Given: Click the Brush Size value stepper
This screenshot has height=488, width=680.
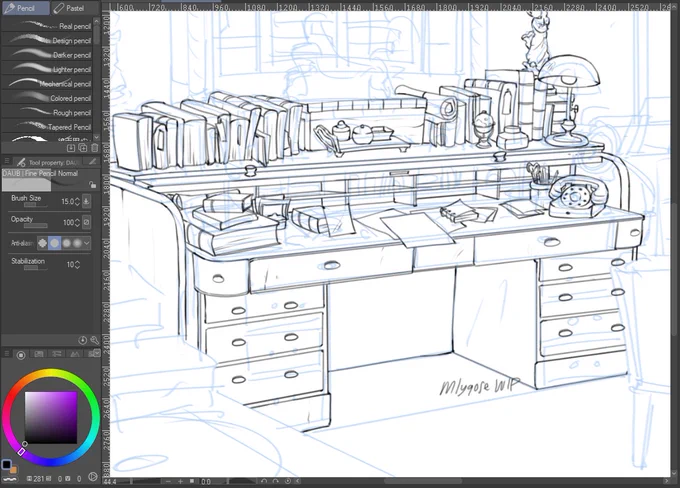Looking at the screenshot, I should 77,202.
